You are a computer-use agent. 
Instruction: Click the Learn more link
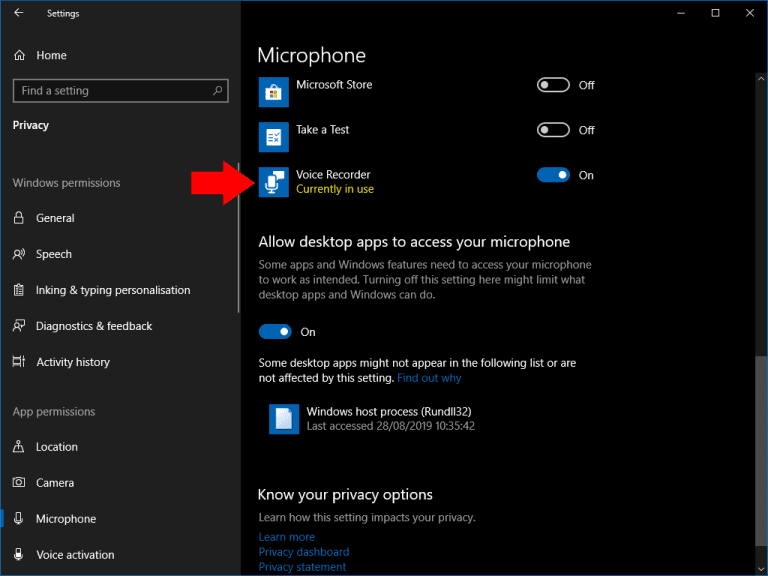point(285,537)
